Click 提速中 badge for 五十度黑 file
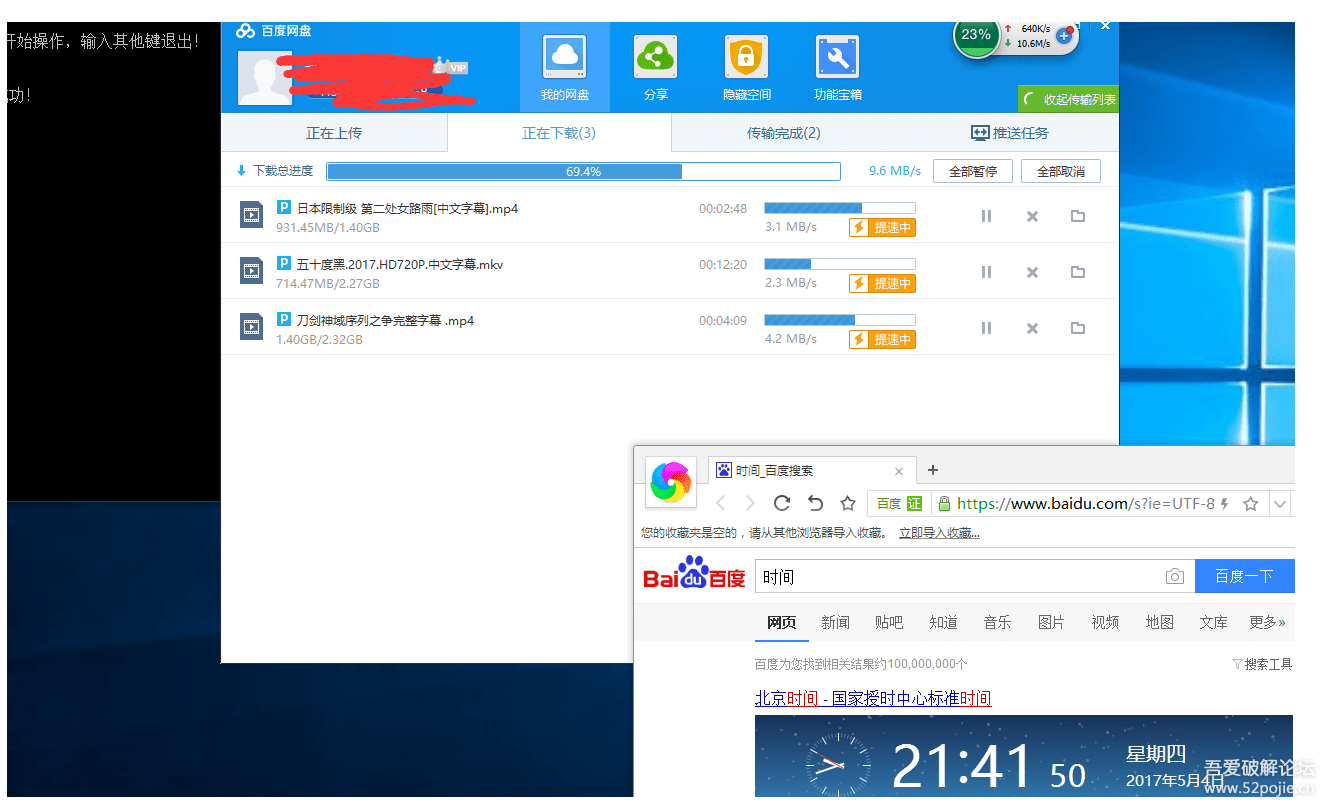 (882, 284)
